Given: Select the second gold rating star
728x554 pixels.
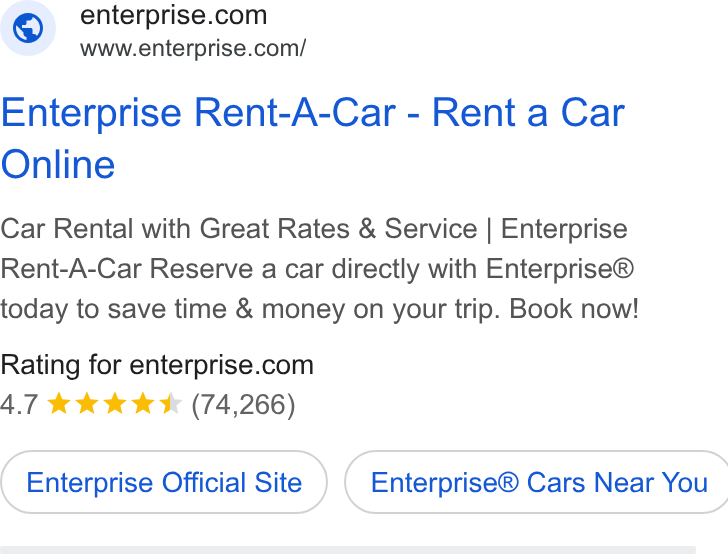Looking at the screenshot, I should 87,403.
